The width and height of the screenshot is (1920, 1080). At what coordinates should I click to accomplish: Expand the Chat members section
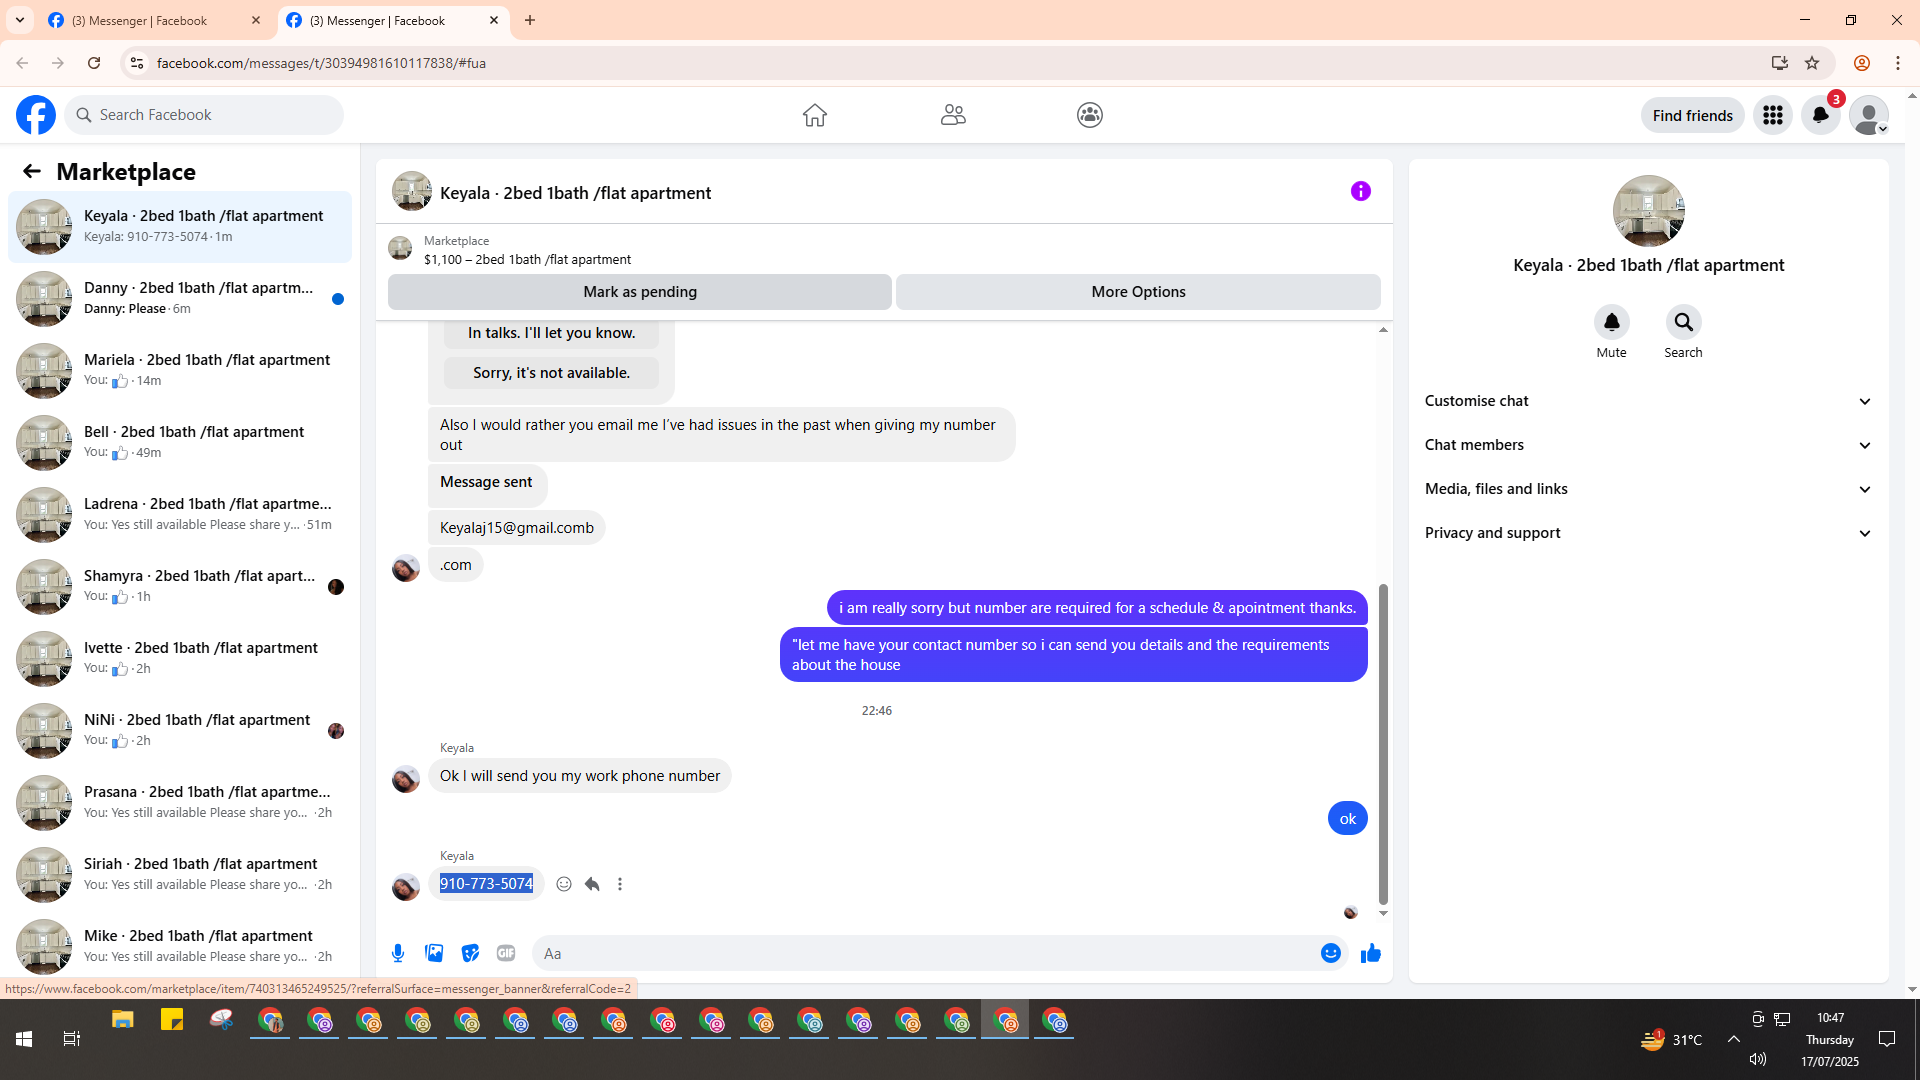pyautogui.click(x=1648, y=445)
